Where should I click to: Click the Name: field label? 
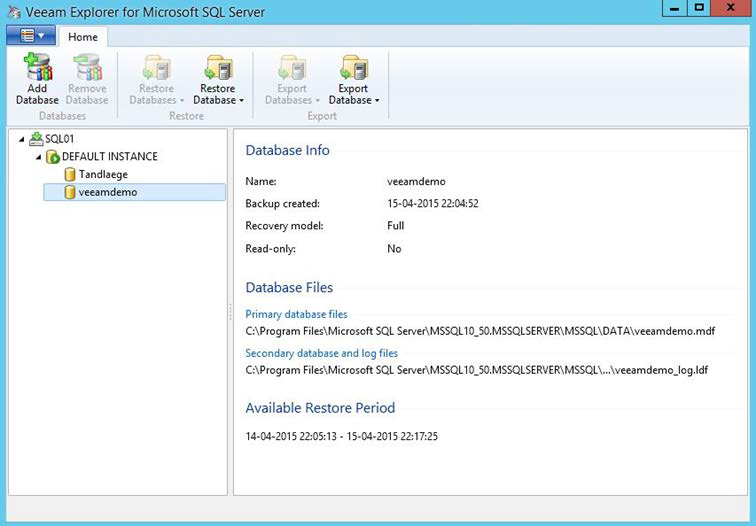point(261,182)
